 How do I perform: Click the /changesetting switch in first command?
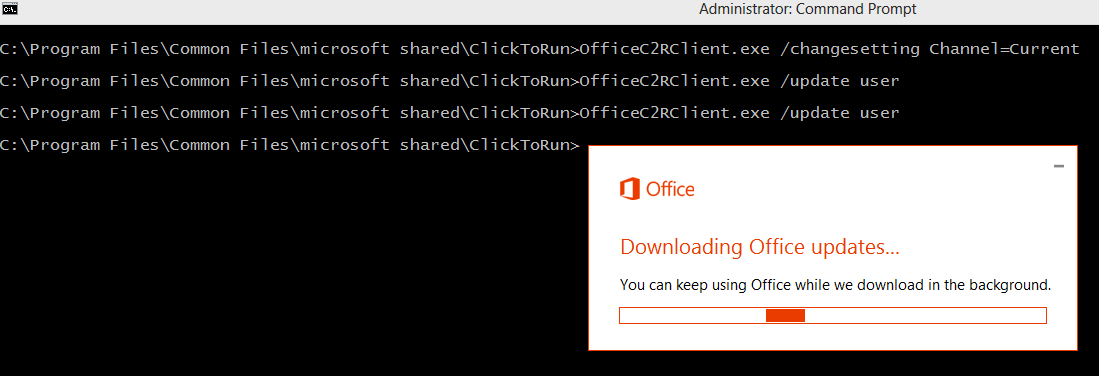pyautogui.click(x=849, y=49)
